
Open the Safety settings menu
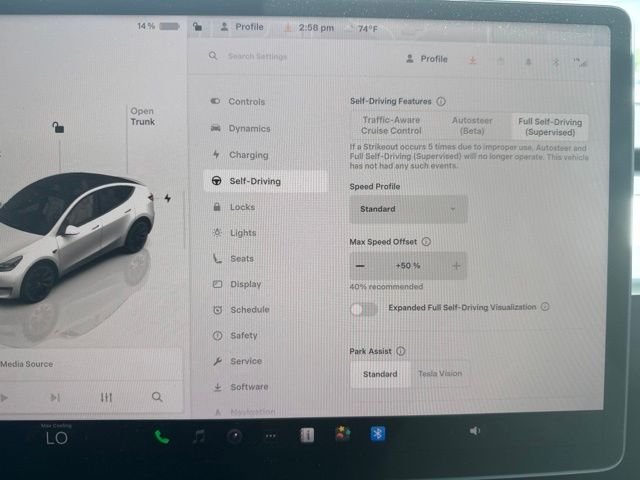point(243,336)
